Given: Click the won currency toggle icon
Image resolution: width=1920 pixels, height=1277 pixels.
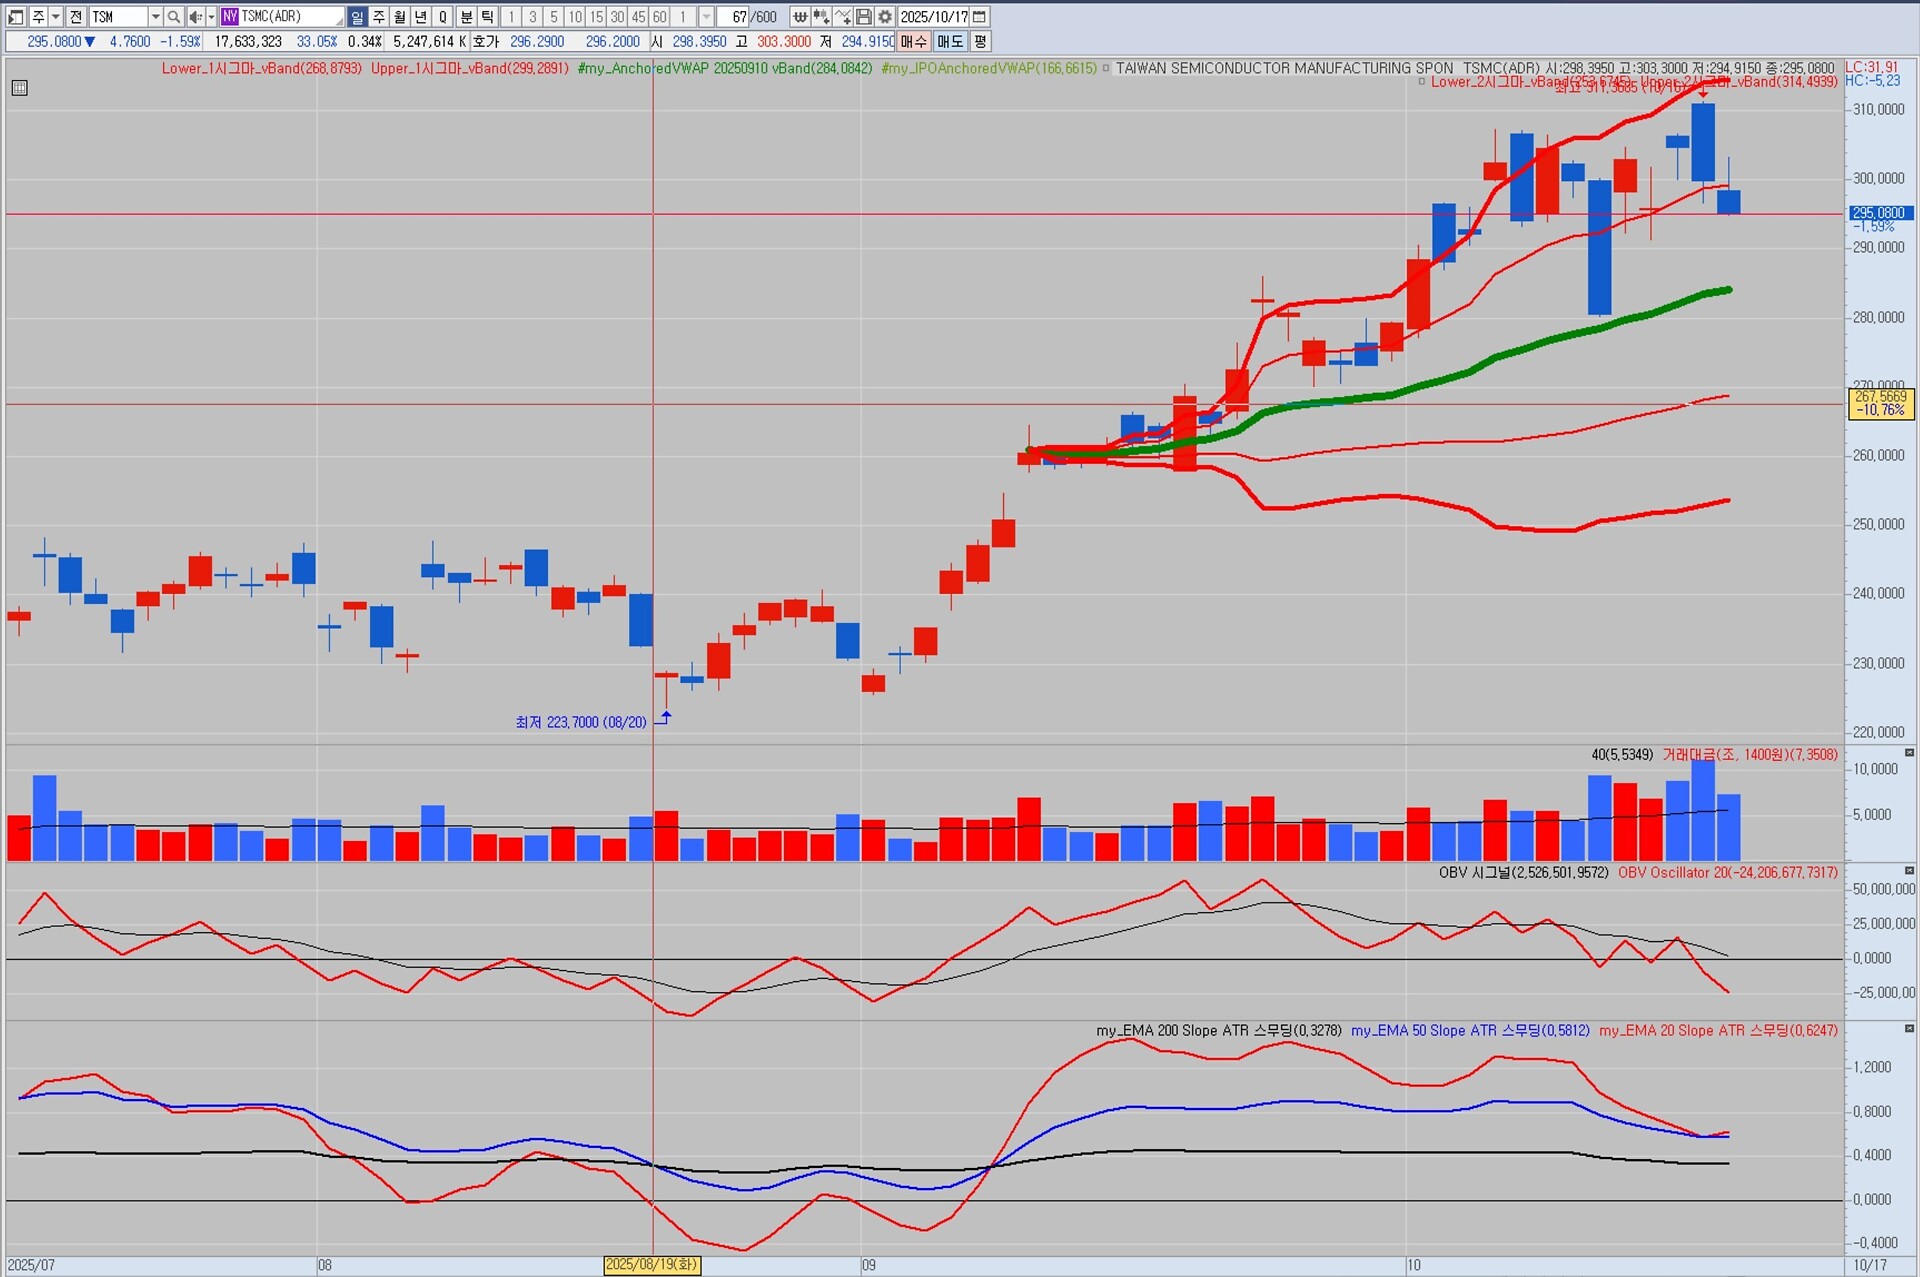Looking at the screenshot, I should point(800,17).
